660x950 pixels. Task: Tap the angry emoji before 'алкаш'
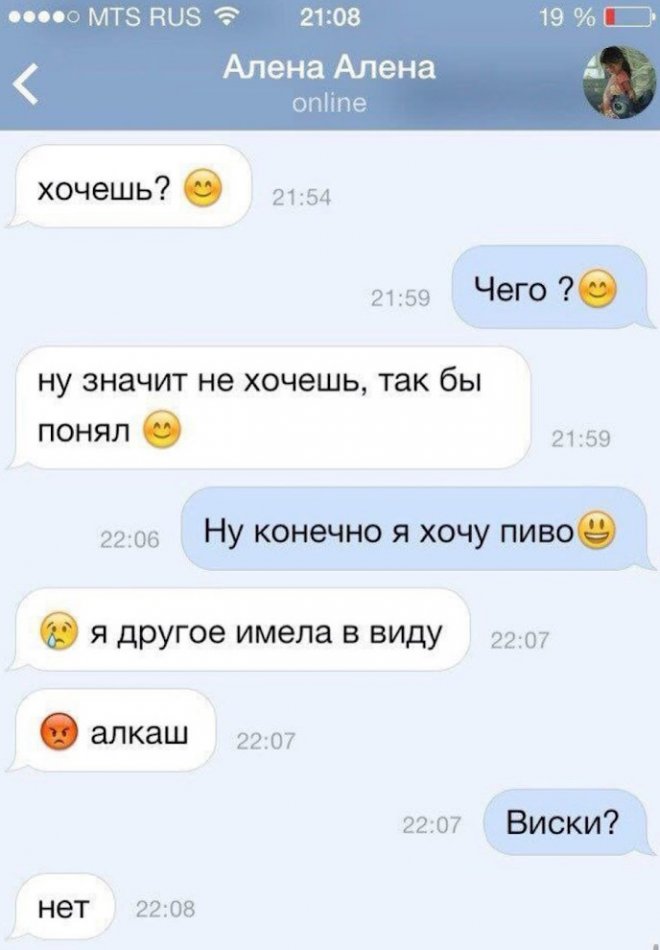click(x=59, y=731)
